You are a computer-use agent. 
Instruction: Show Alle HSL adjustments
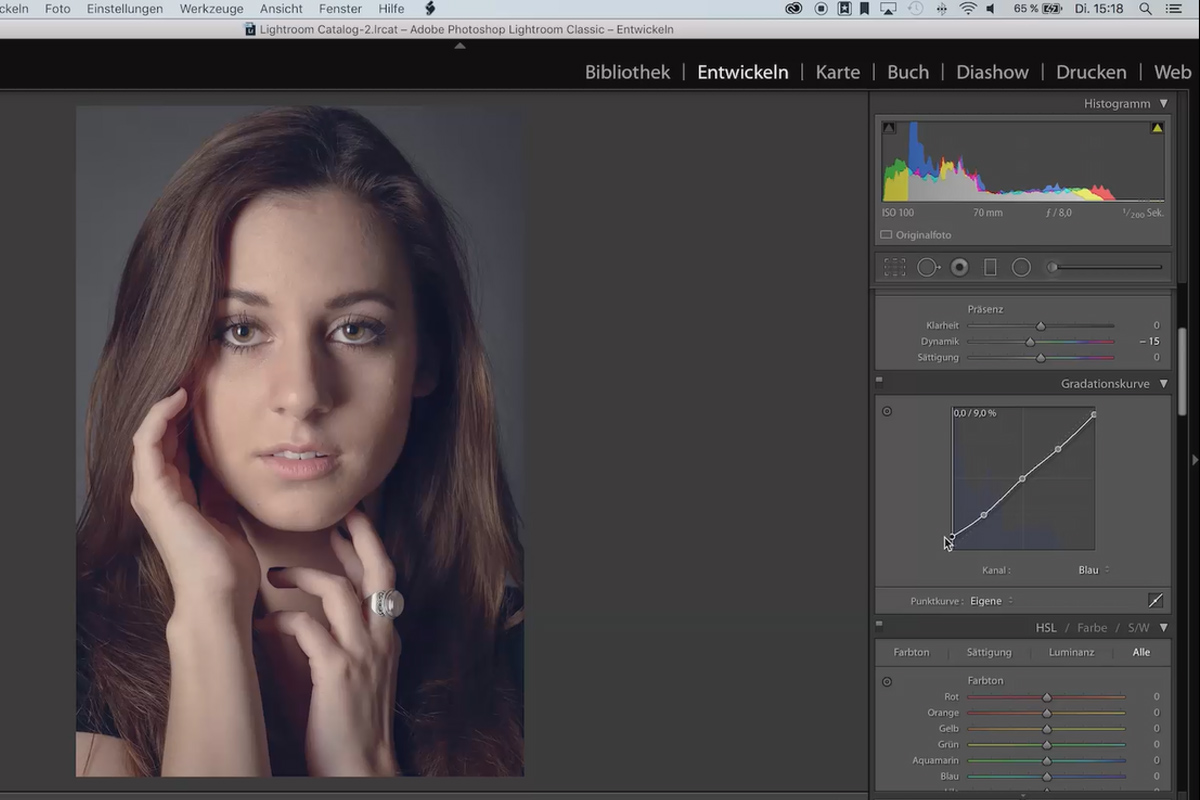[x=1141, y=652]
